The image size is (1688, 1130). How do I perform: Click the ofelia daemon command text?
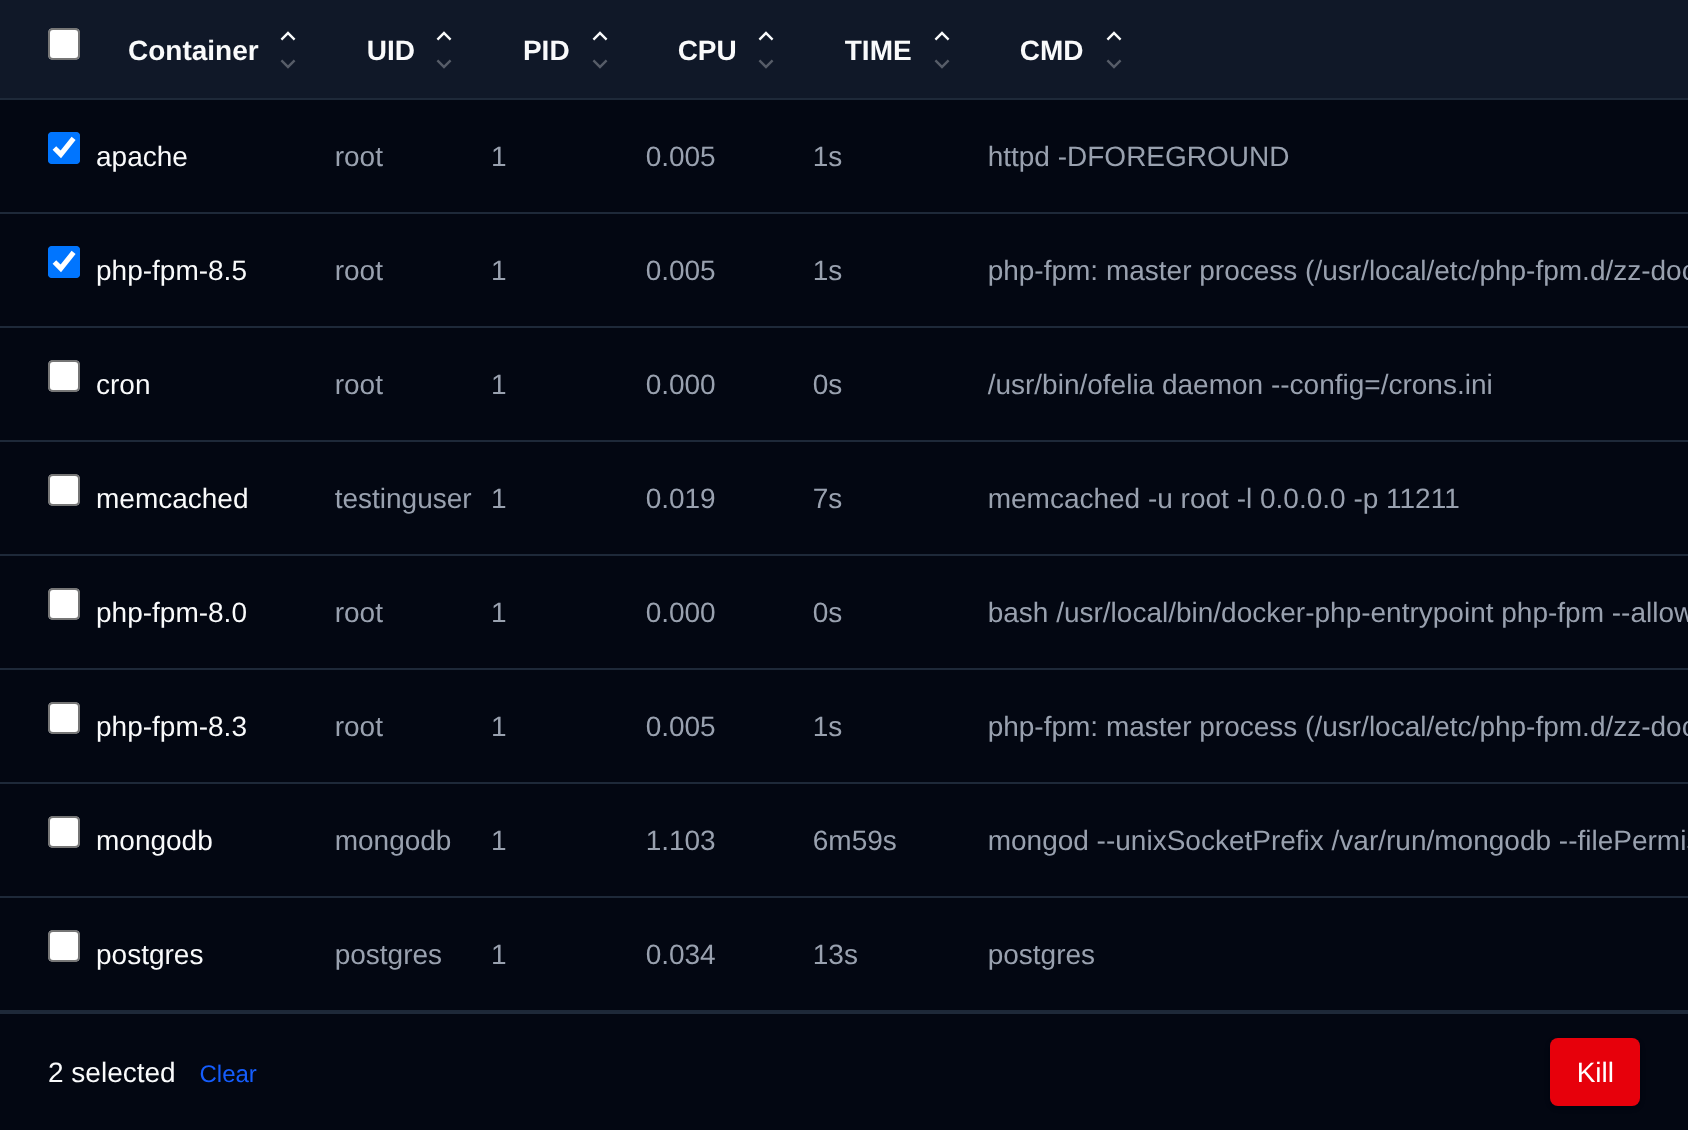tap(1240, 385)
